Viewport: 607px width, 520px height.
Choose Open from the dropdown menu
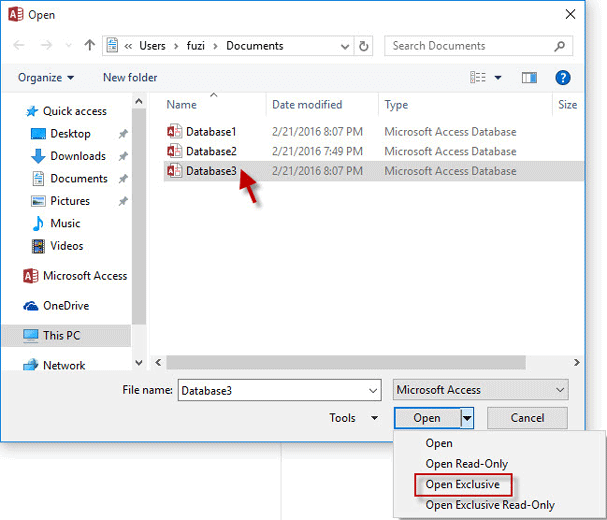(x=439, y=443)
